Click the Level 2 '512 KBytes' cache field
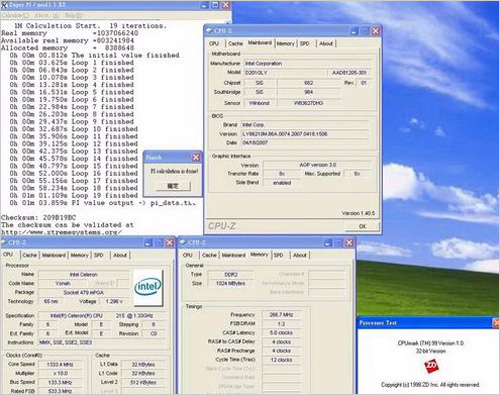 (x=143, y=382)
